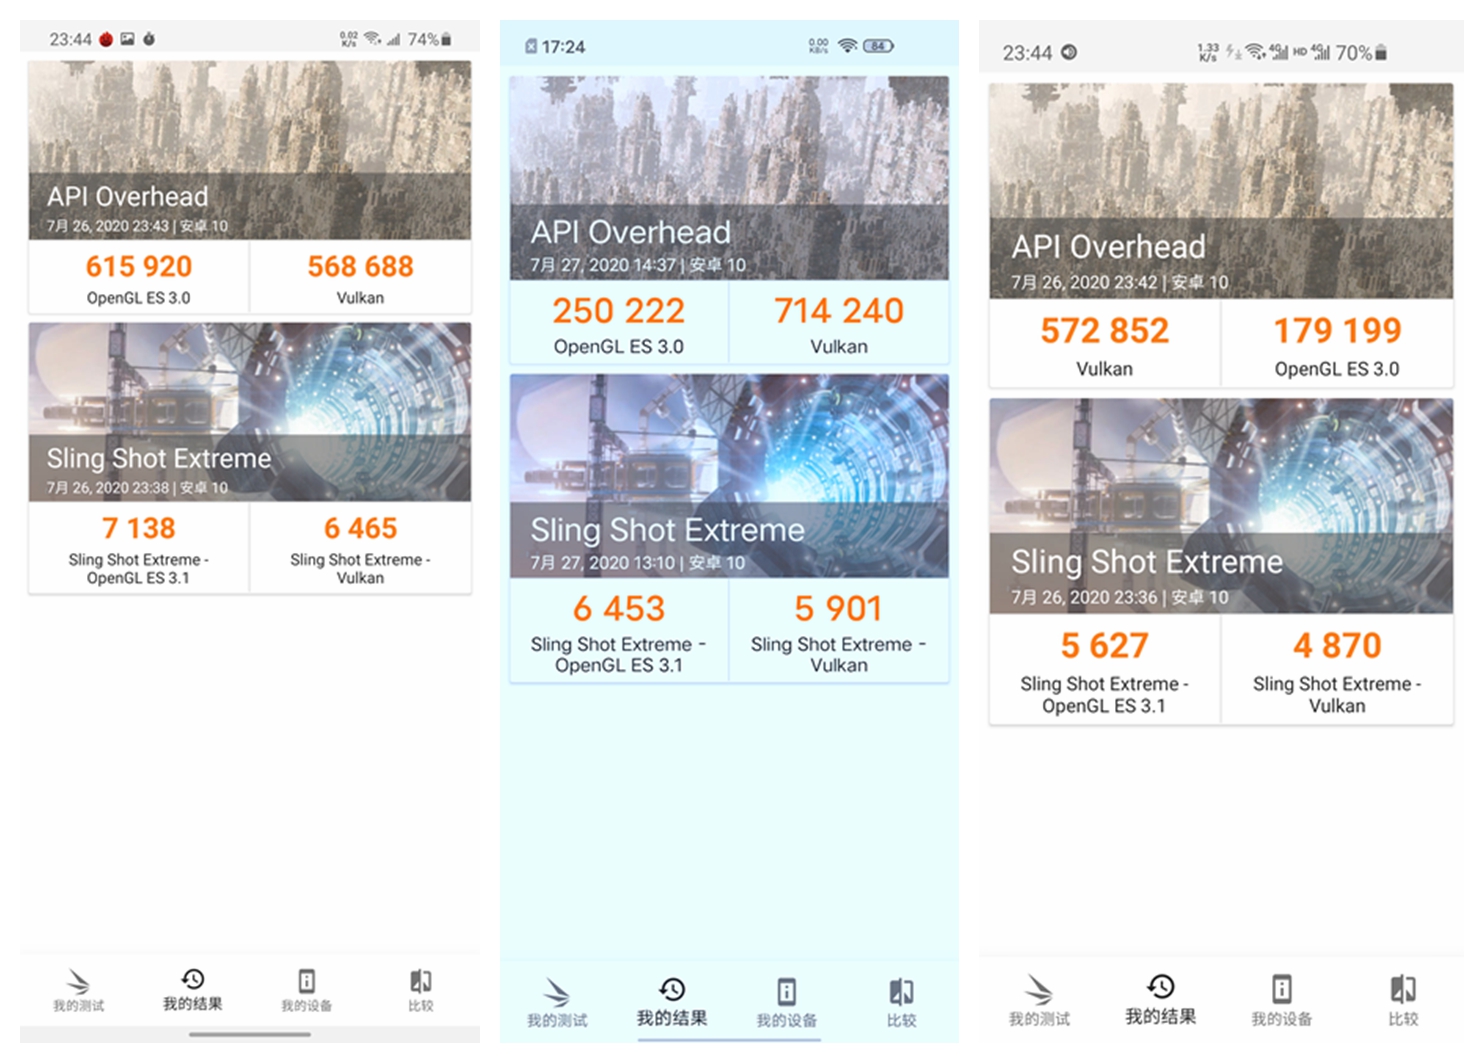Open Sling Shot Extreme banner dated 23:36
Image resolution: width=1484 pixels, height=1063 pixels.
click(1221, 506)
